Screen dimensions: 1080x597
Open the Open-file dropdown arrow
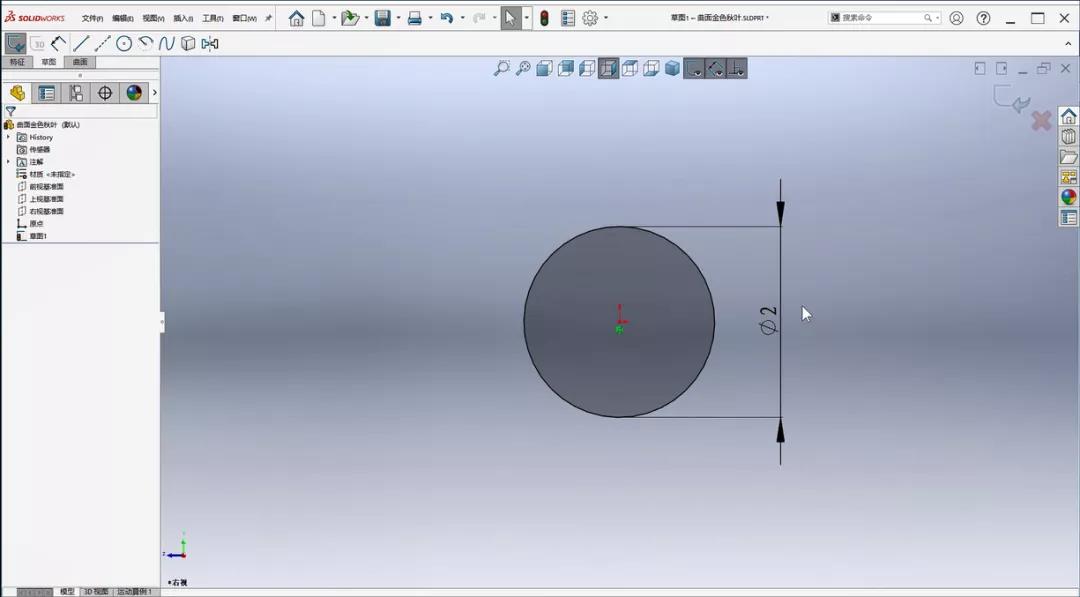pos(366,18)
